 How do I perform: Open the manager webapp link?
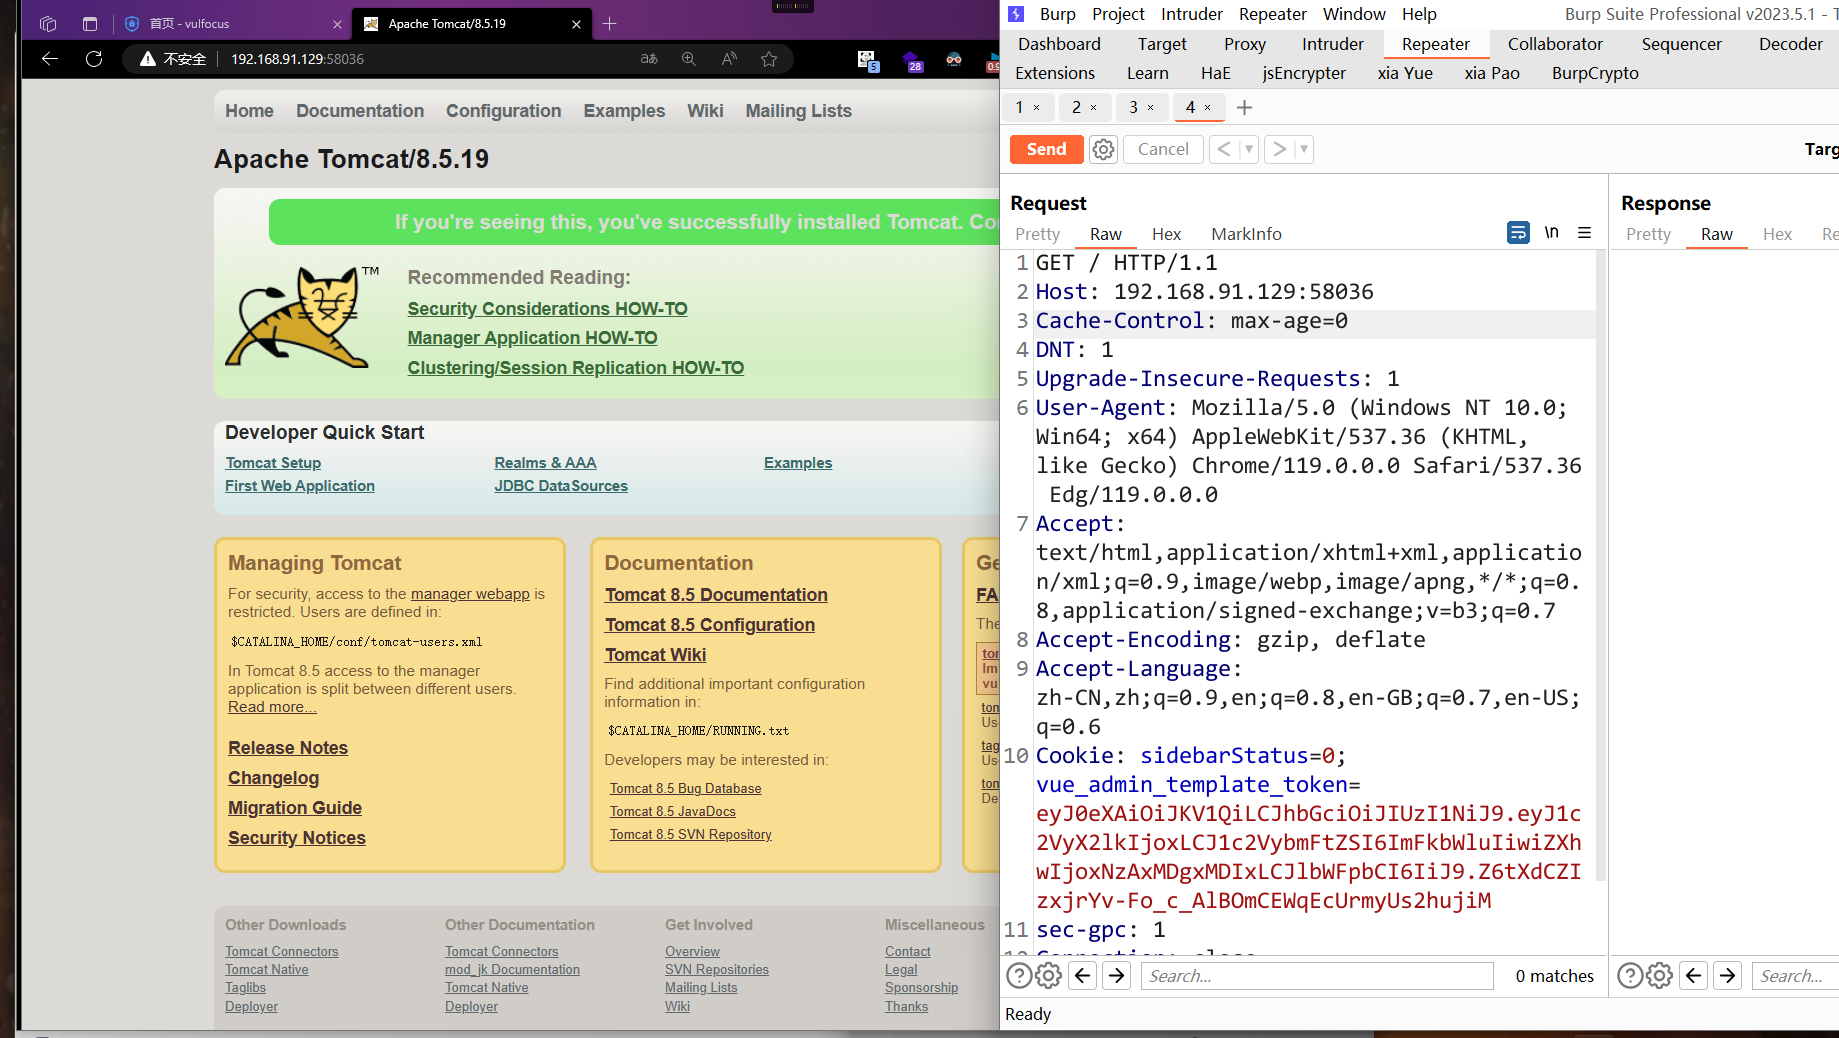tap(470, 594)
